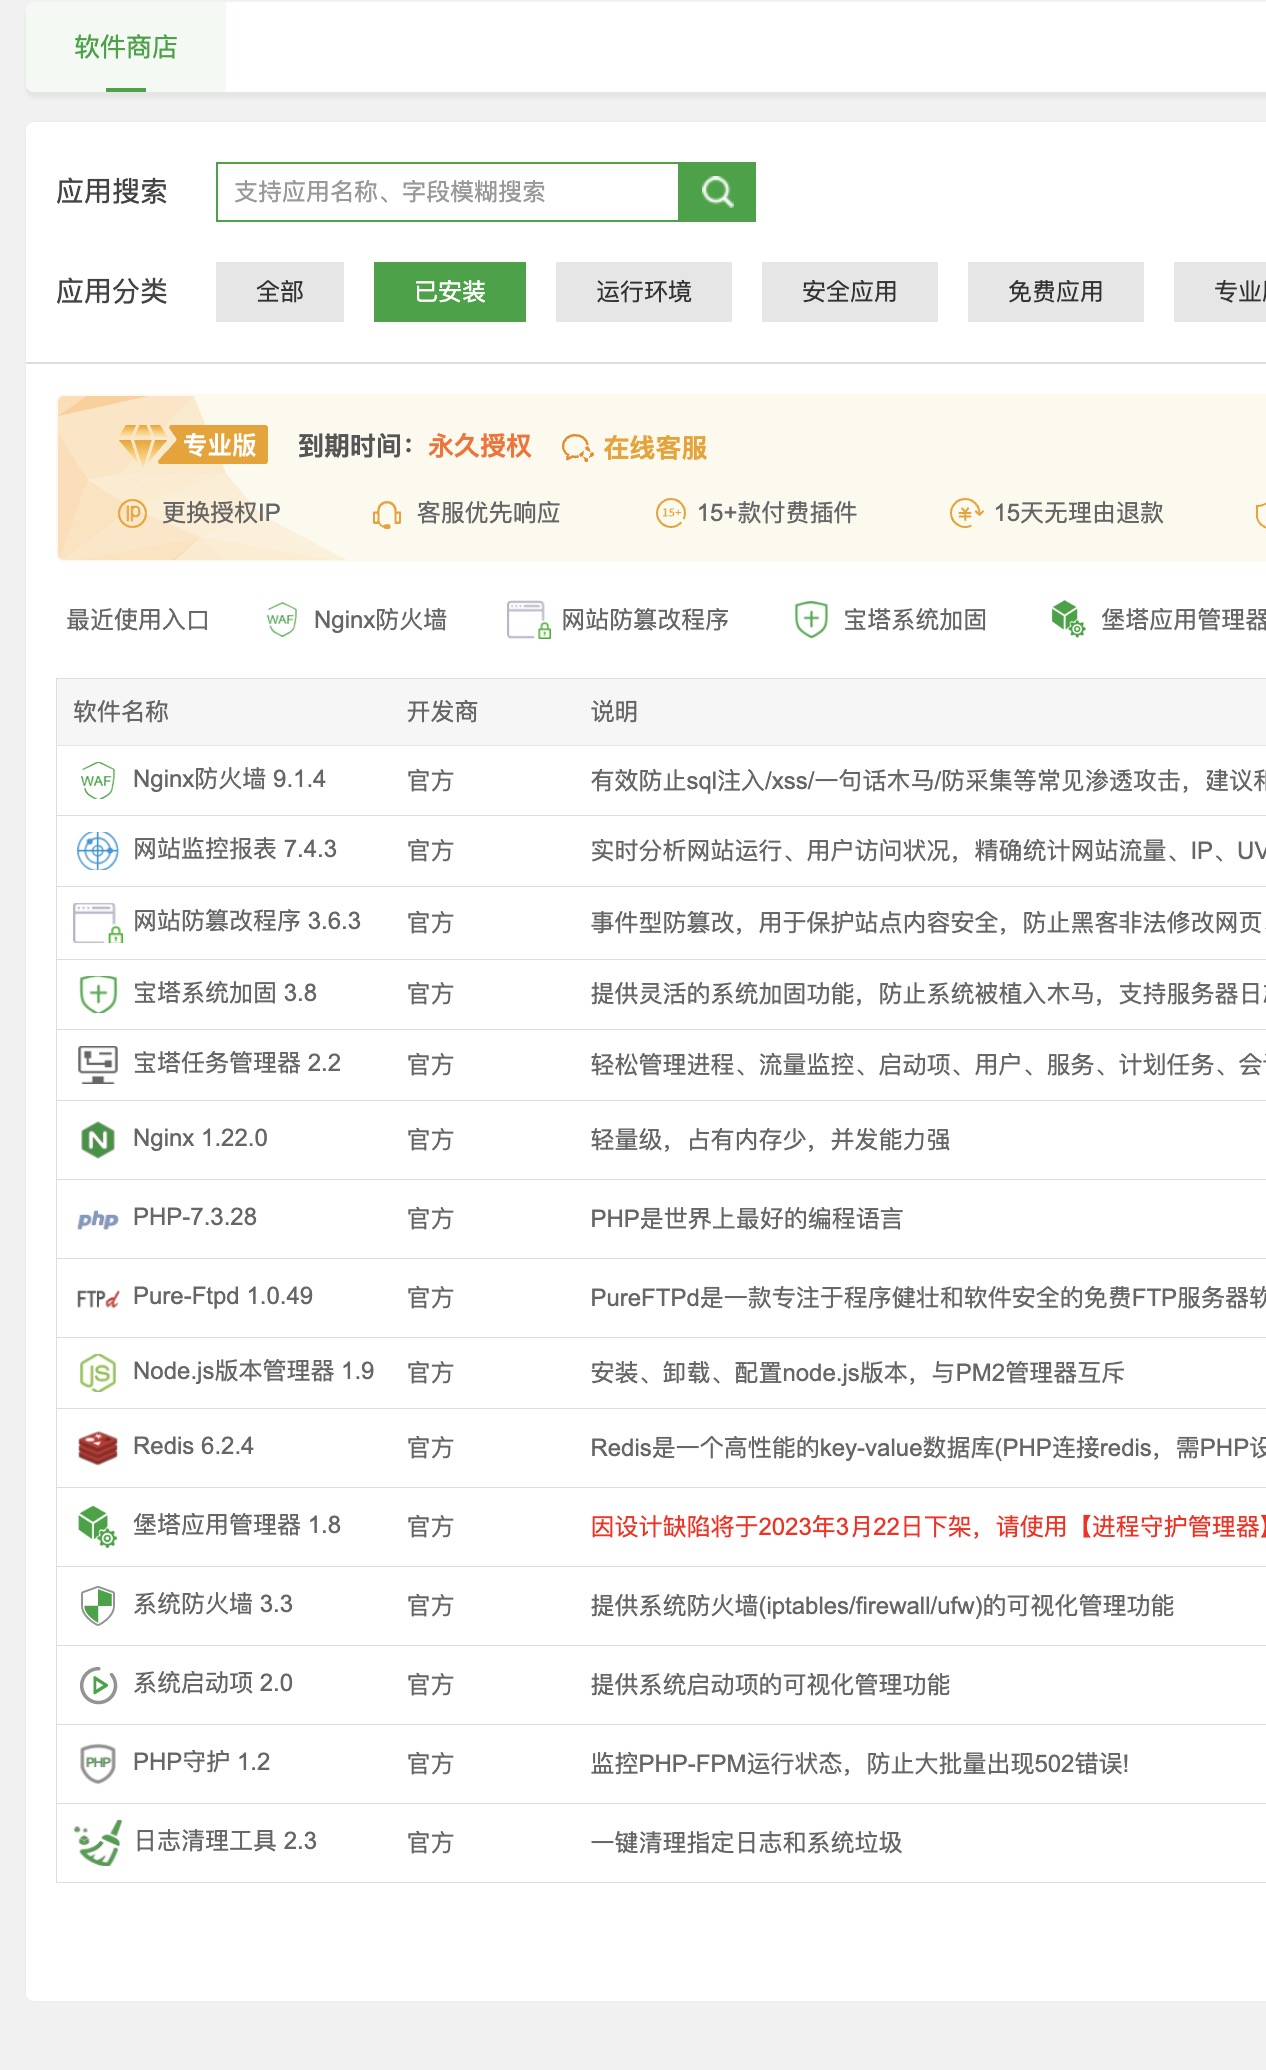Screen dimensions: 1266x2070
Task: Click the Redis 6.2.4 icon
Action: (x=97, y=1448)
